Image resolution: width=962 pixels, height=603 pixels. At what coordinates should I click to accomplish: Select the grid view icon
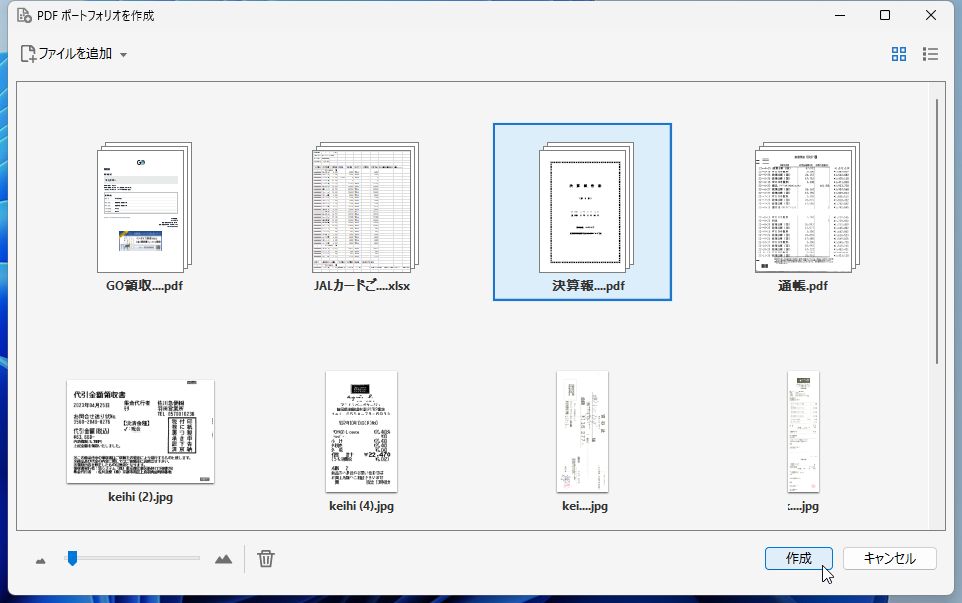898,54
